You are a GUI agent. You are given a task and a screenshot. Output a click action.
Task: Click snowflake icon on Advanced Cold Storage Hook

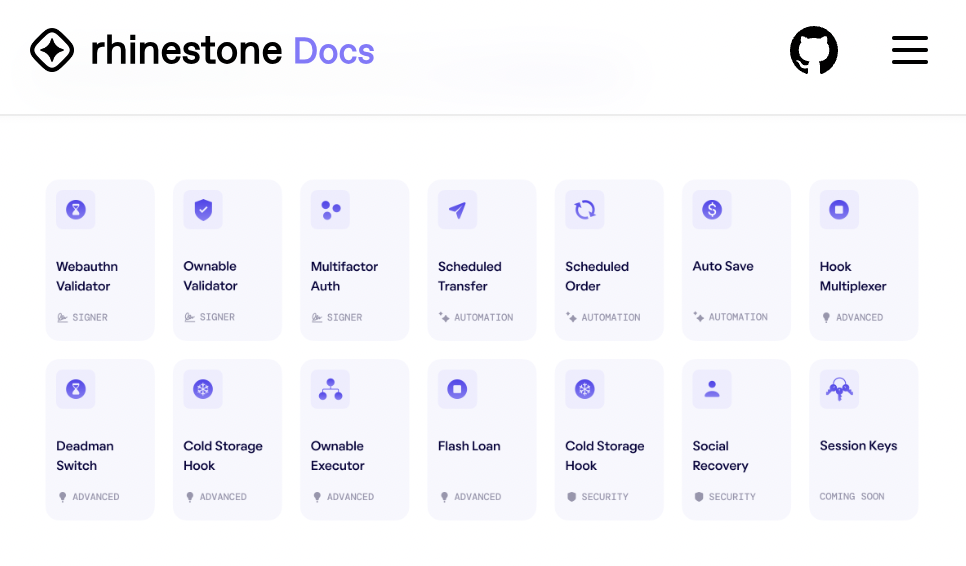coord(203,389)
